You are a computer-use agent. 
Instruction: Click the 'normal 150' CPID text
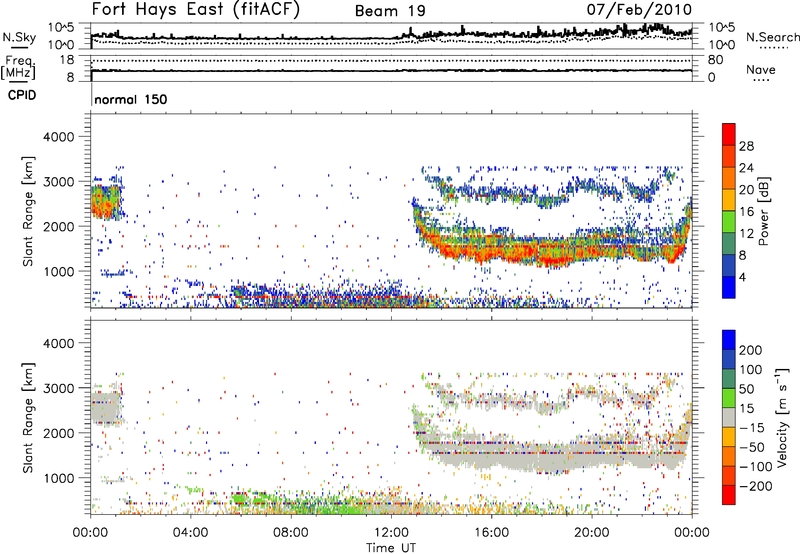tap(131, 99)
